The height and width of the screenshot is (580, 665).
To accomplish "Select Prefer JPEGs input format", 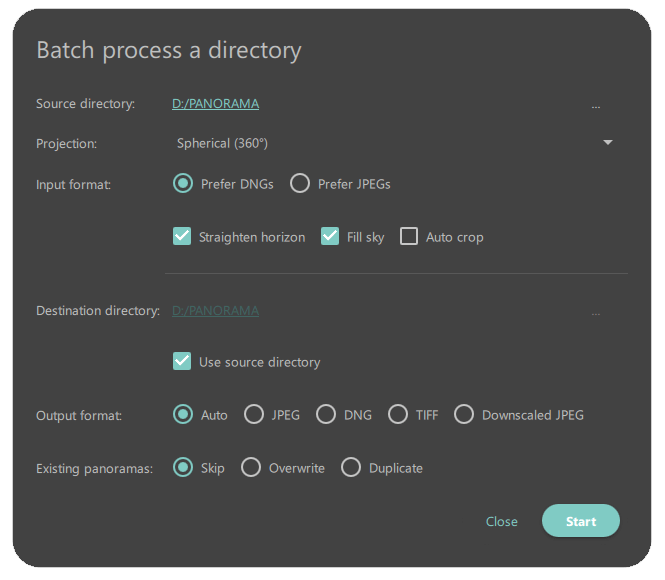I will [x=300, y=184].
